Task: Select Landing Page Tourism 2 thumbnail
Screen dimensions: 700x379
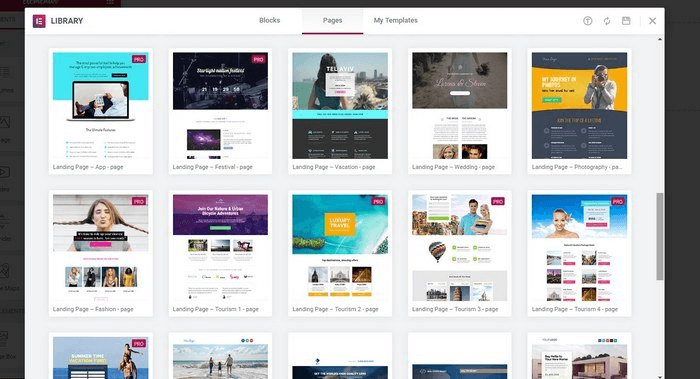Action: click(340, 248)
